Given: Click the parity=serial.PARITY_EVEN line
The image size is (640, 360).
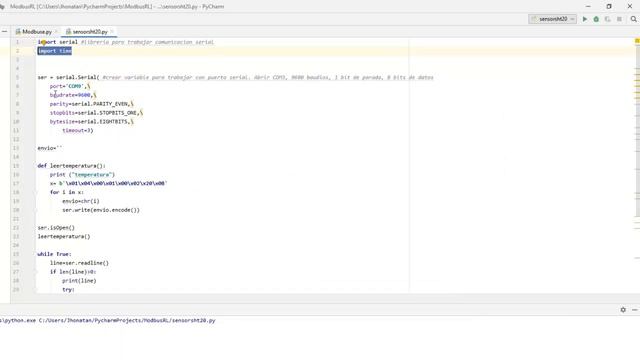Looking at the screenshot, I should (91, 104).
